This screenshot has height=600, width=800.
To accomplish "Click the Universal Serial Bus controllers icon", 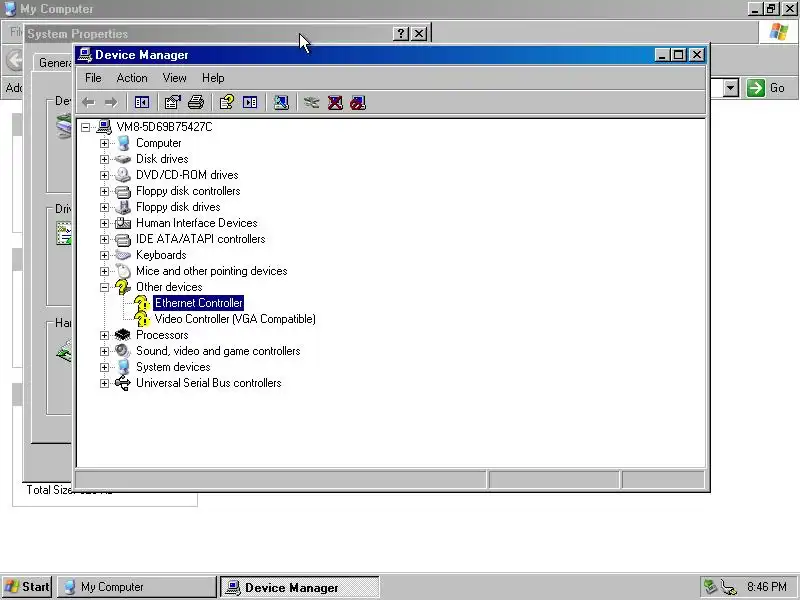I will click(122, 383).
